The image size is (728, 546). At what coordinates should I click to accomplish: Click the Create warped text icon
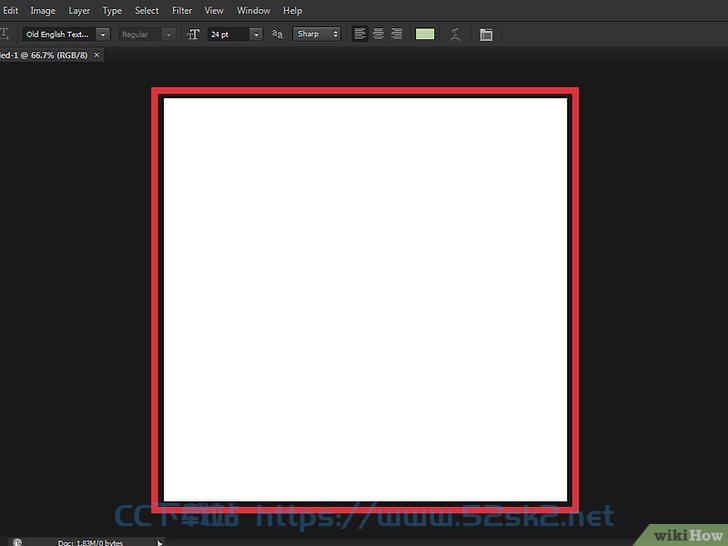(455, 34)
